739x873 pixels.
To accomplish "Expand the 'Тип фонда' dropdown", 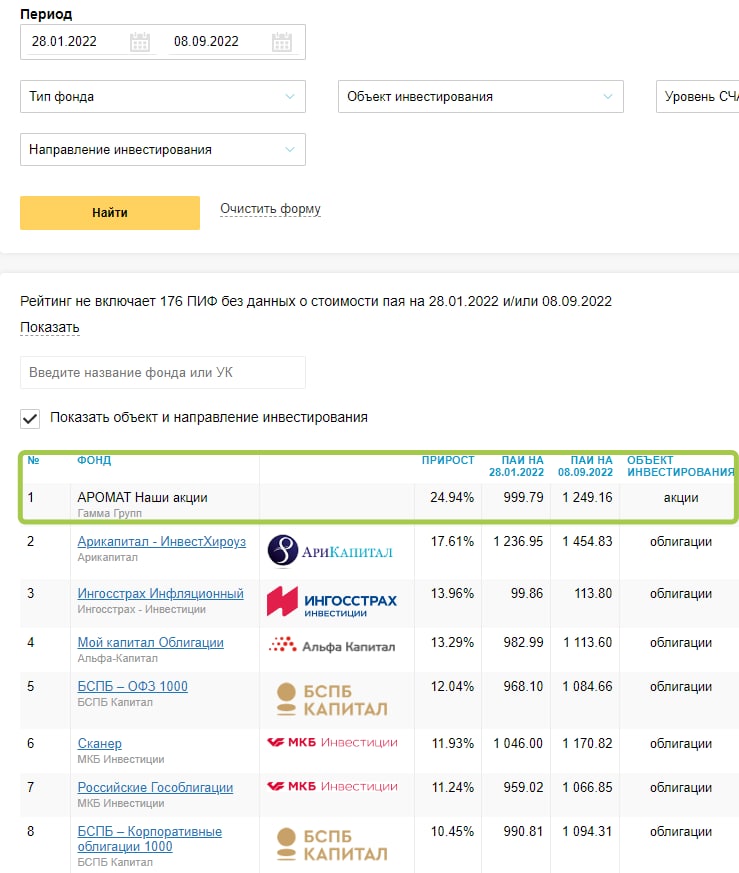I will 162,97.
